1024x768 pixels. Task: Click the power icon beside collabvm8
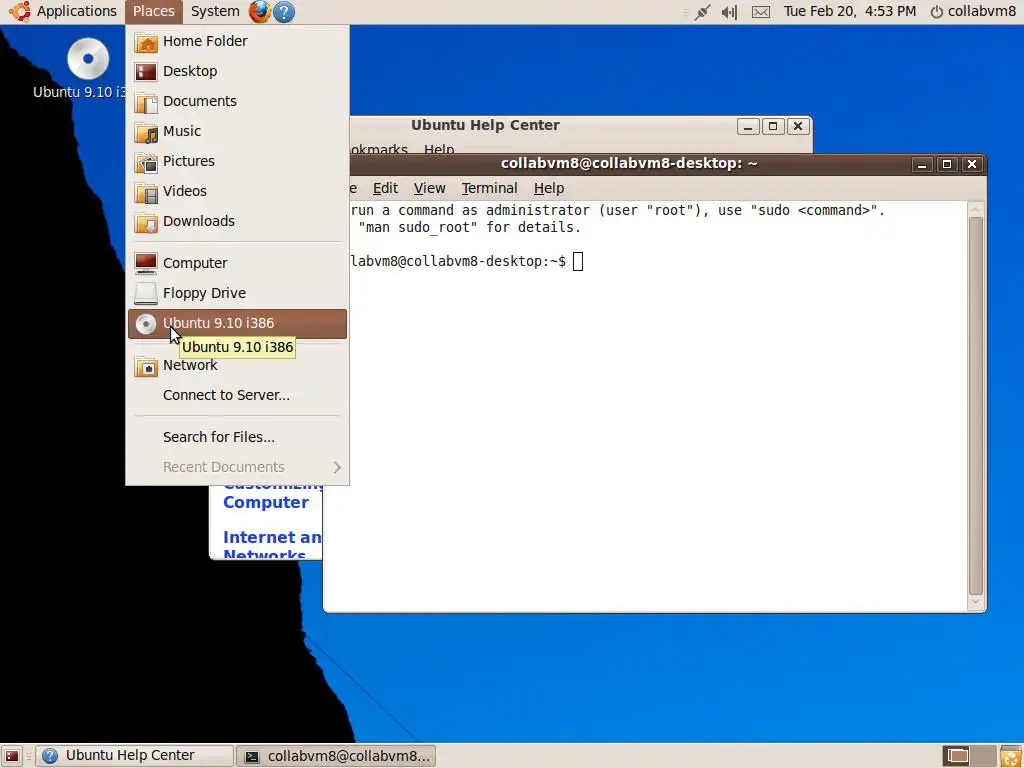tap(936, 12)
